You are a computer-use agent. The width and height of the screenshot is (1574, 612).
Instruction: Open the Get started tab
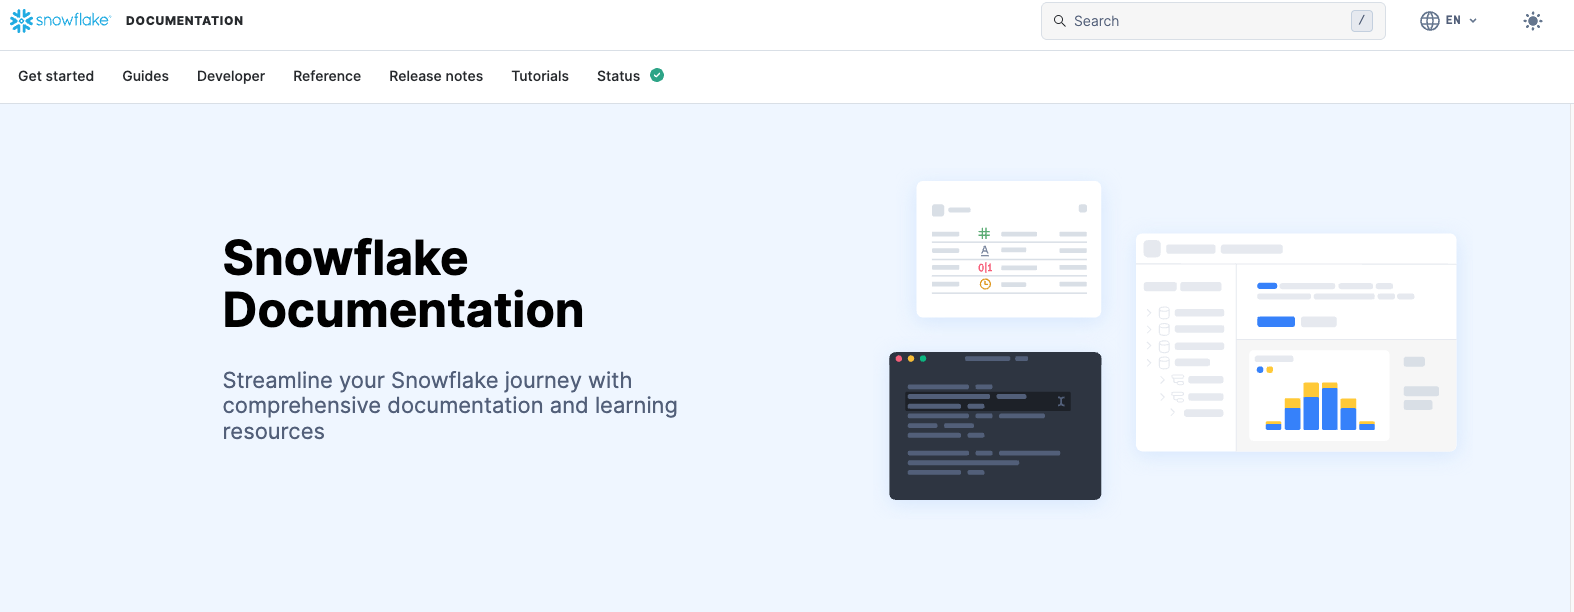tap(56, 76)
